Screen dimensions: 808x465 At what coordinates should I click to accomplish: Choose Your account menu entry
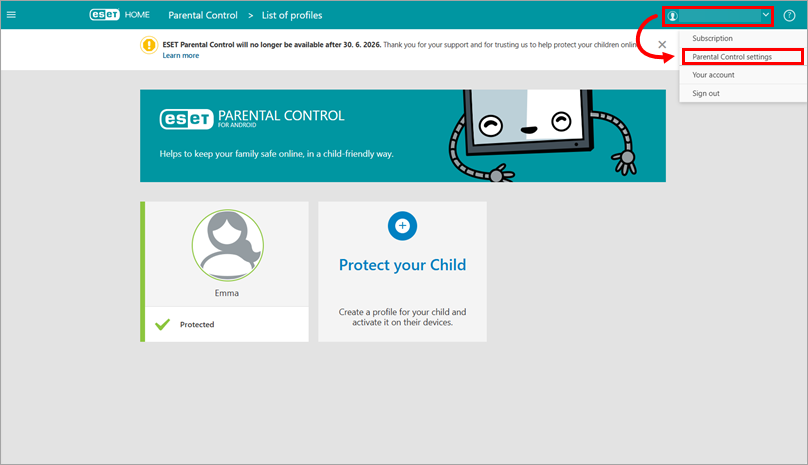(x=713, y=75)
